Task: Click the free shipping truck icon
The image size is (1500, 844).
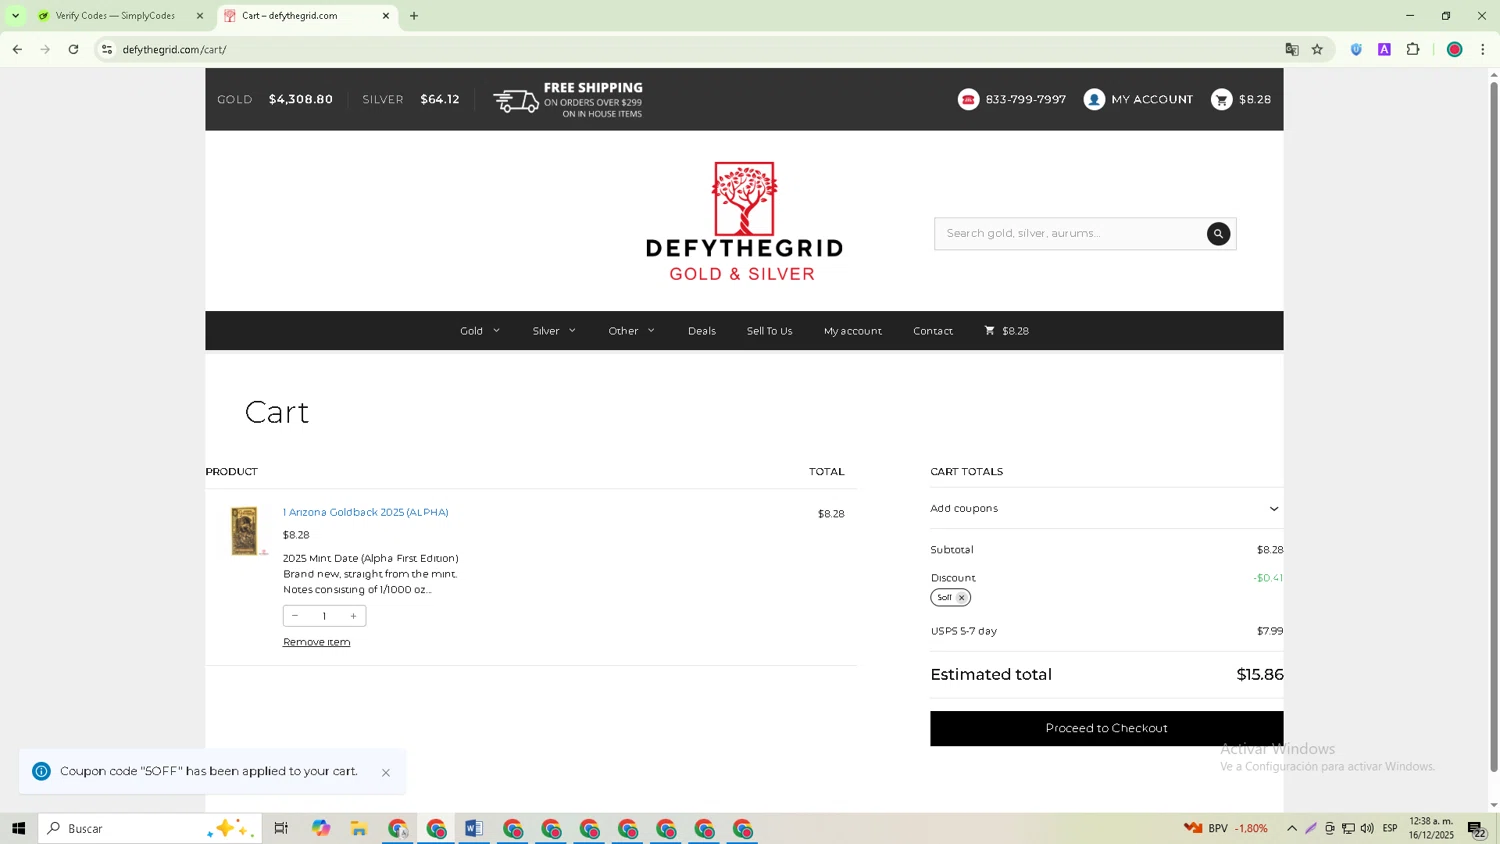Action: (x=516, y=101)
